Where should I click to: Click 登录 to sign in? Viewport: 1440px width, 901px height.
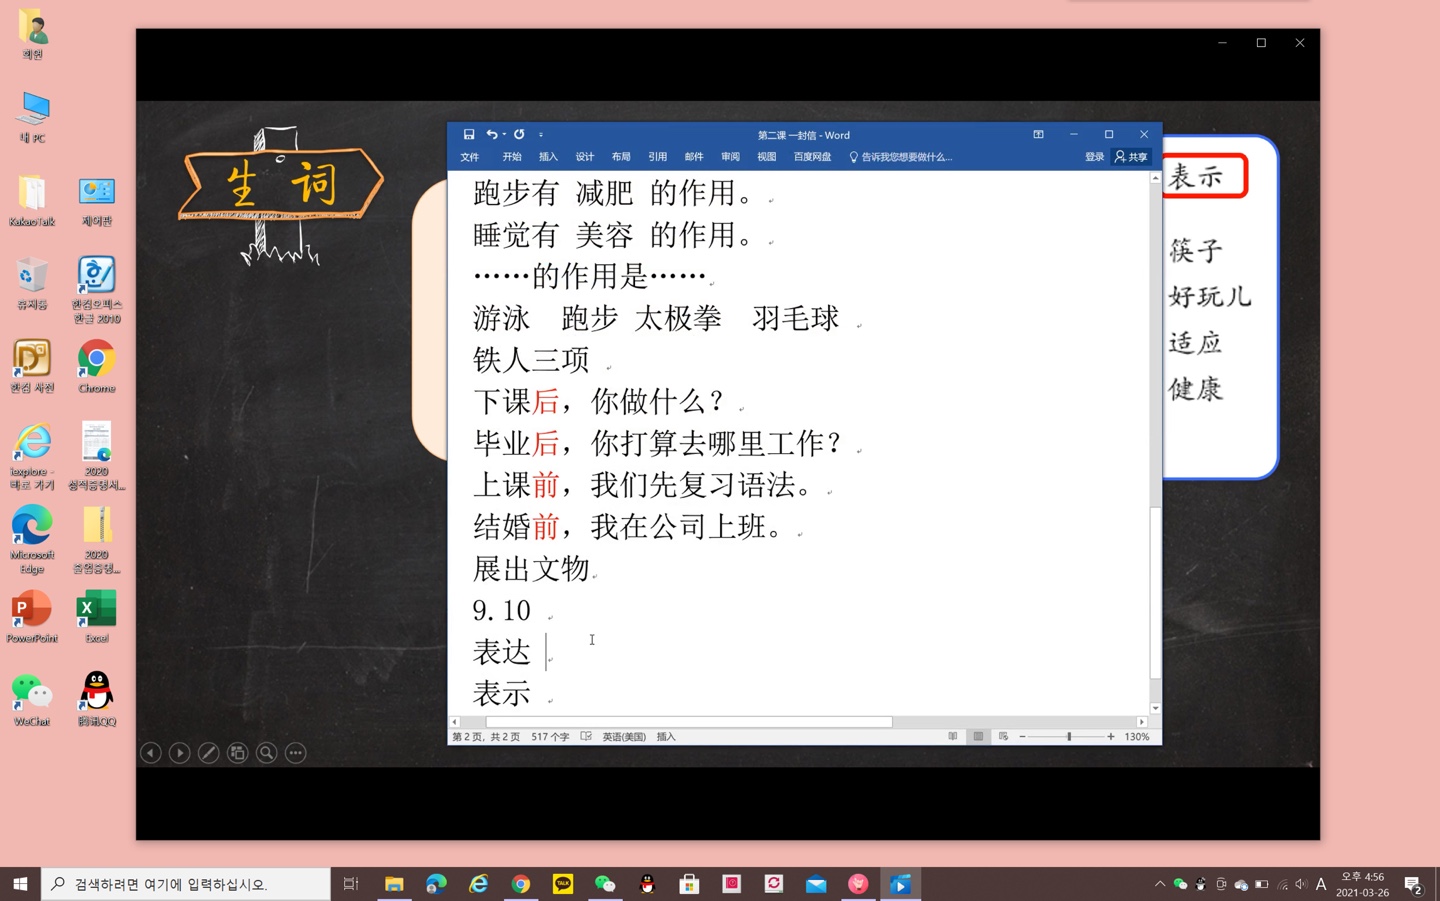coord(1094,157)
